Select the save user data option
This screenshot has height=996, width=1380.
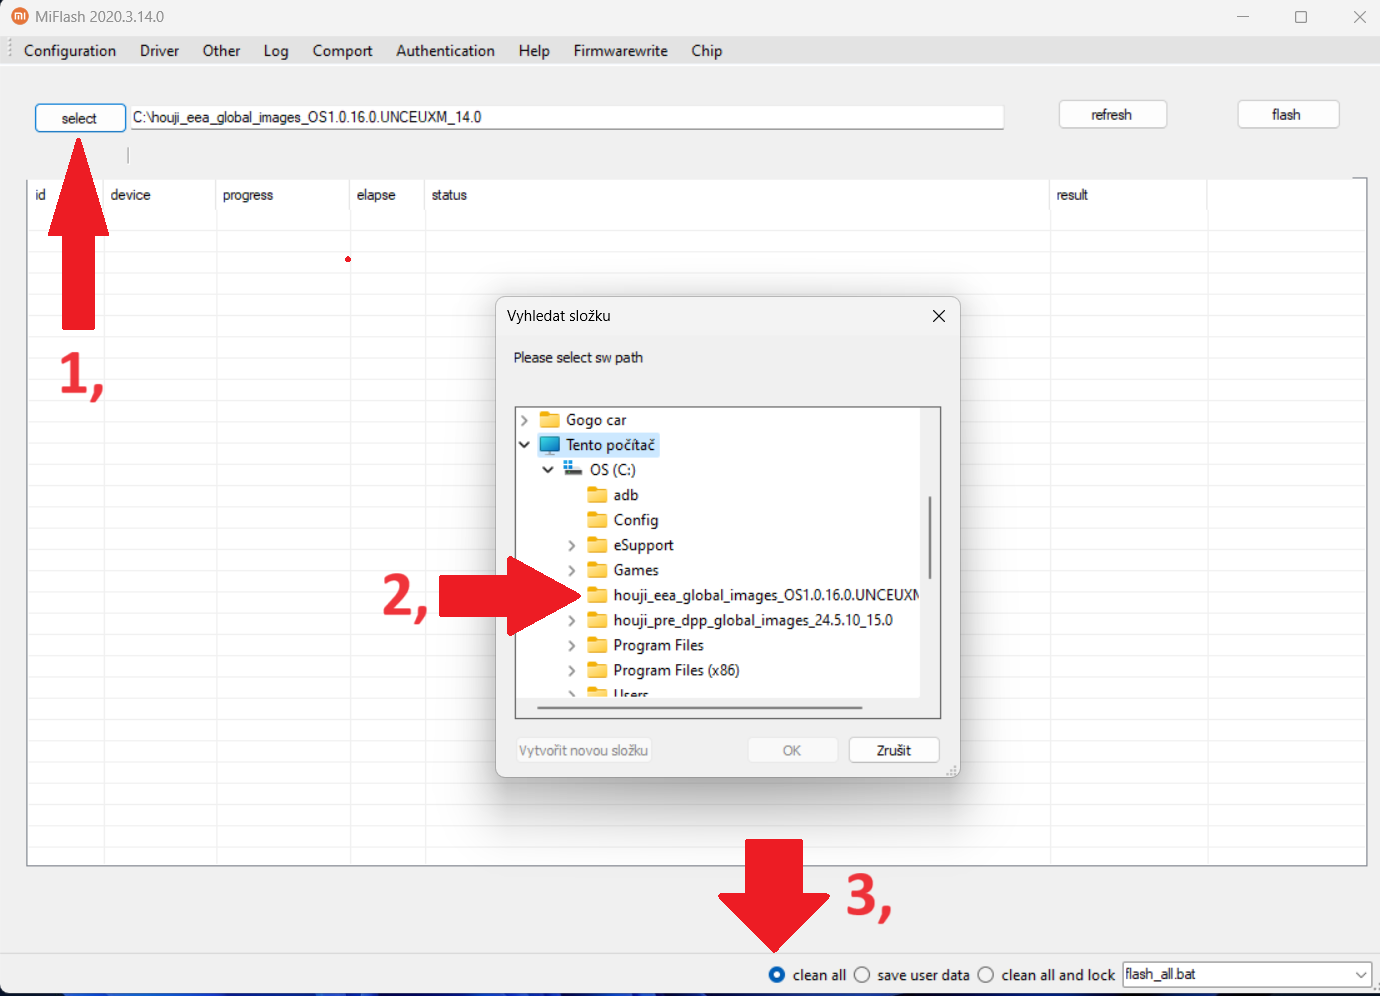[x=862, y=975]
